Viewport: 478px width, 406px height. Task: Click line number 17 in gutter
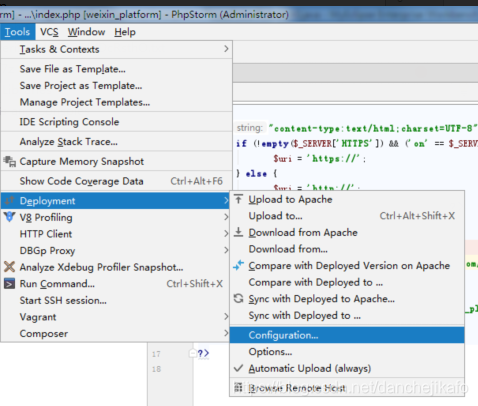(156, 354)
